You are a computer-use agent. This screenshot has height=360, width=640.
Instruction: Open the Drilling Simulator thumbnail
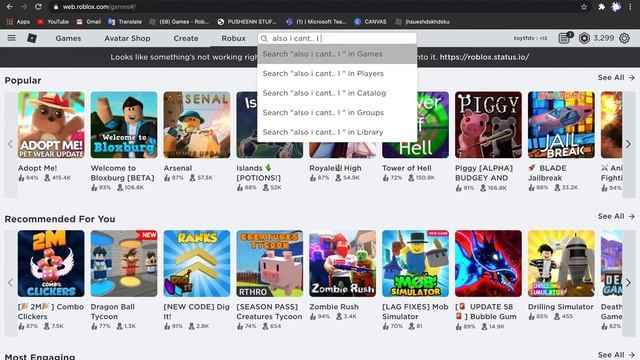click(x=561, y=264)
